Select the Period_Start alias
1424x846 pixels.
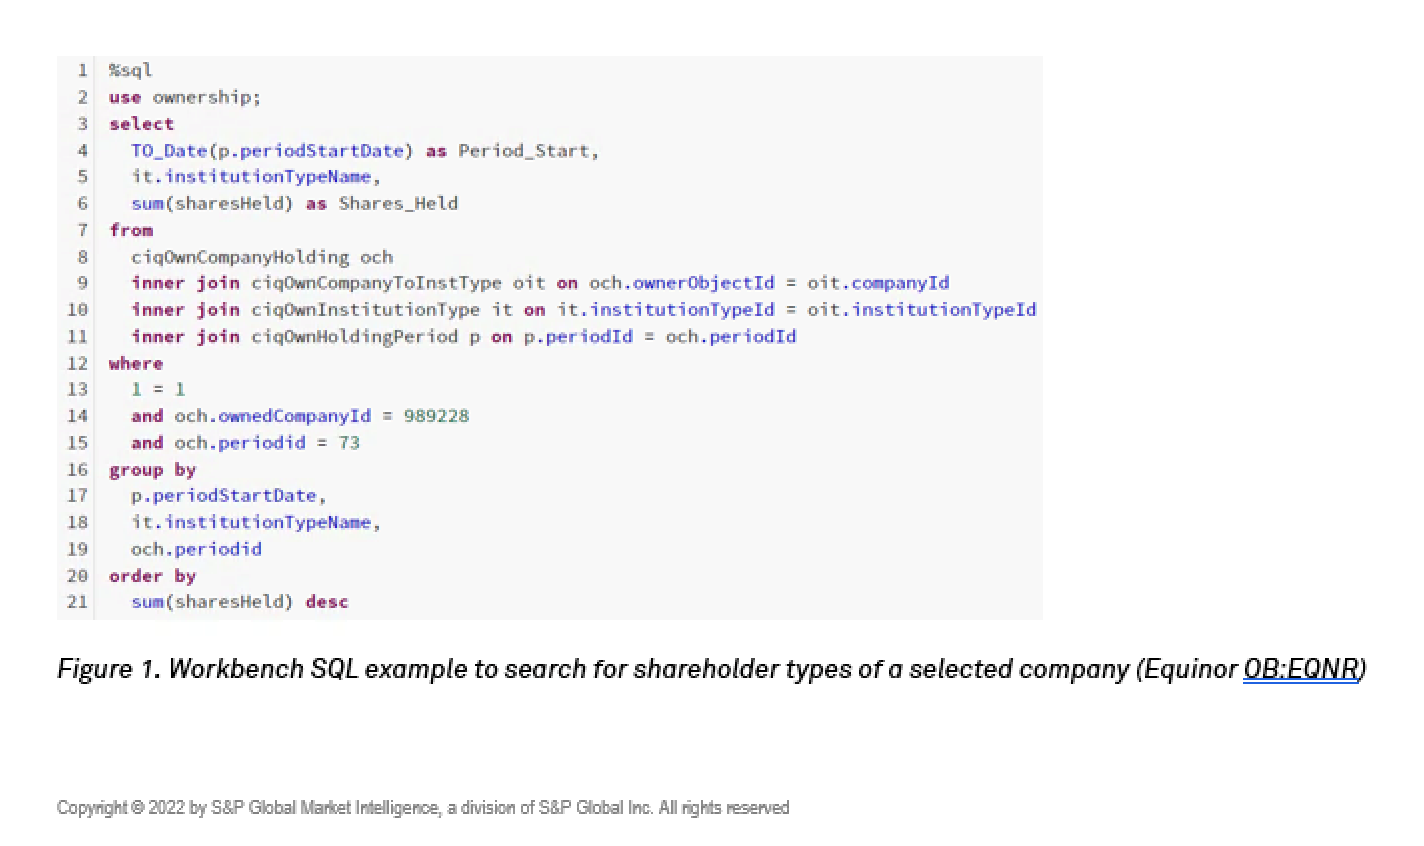click(x=524, y=151)
